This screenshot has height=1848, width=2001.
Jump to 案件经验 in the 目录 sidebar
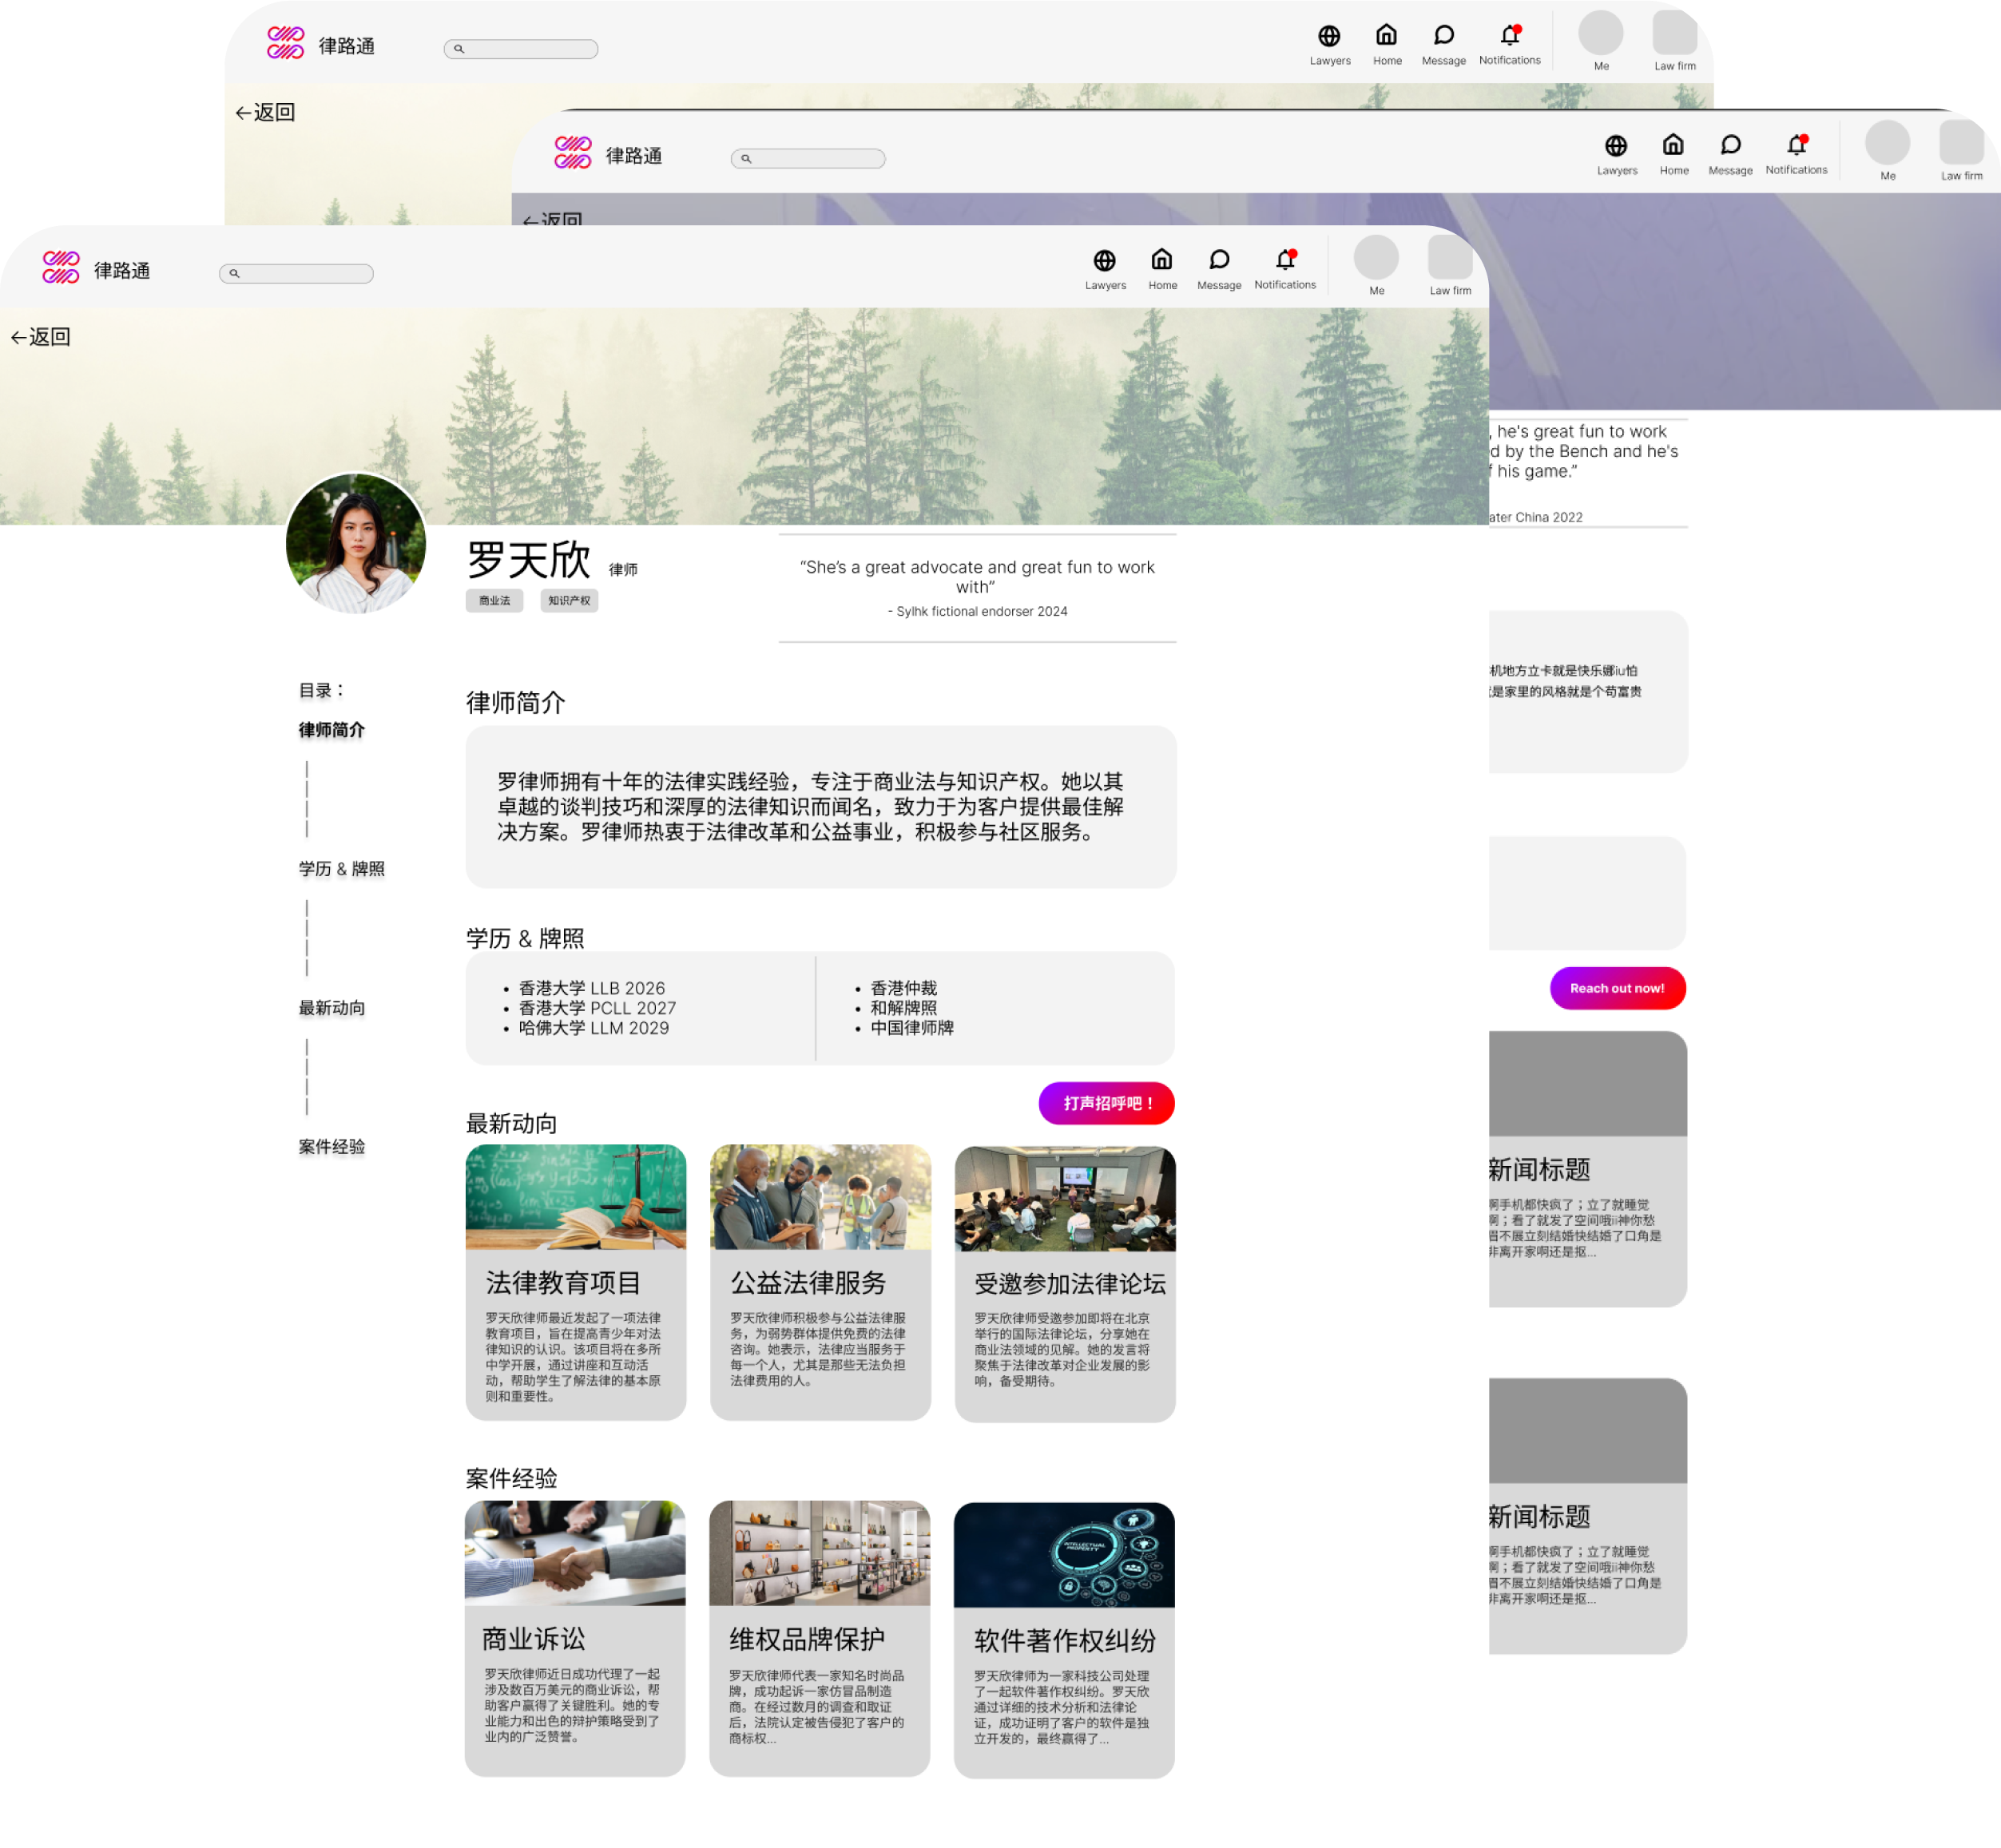coord(331,1147)
